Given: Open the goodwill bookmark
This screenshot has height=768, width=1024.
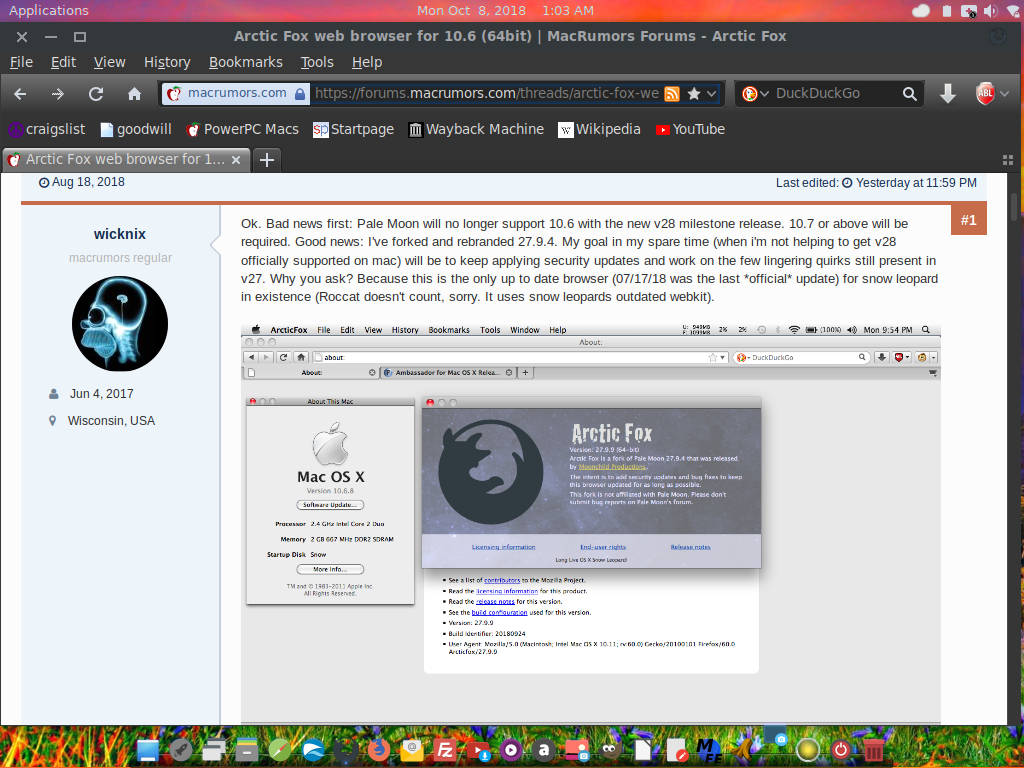Looking at the screenshot, I should click(136, 129).
